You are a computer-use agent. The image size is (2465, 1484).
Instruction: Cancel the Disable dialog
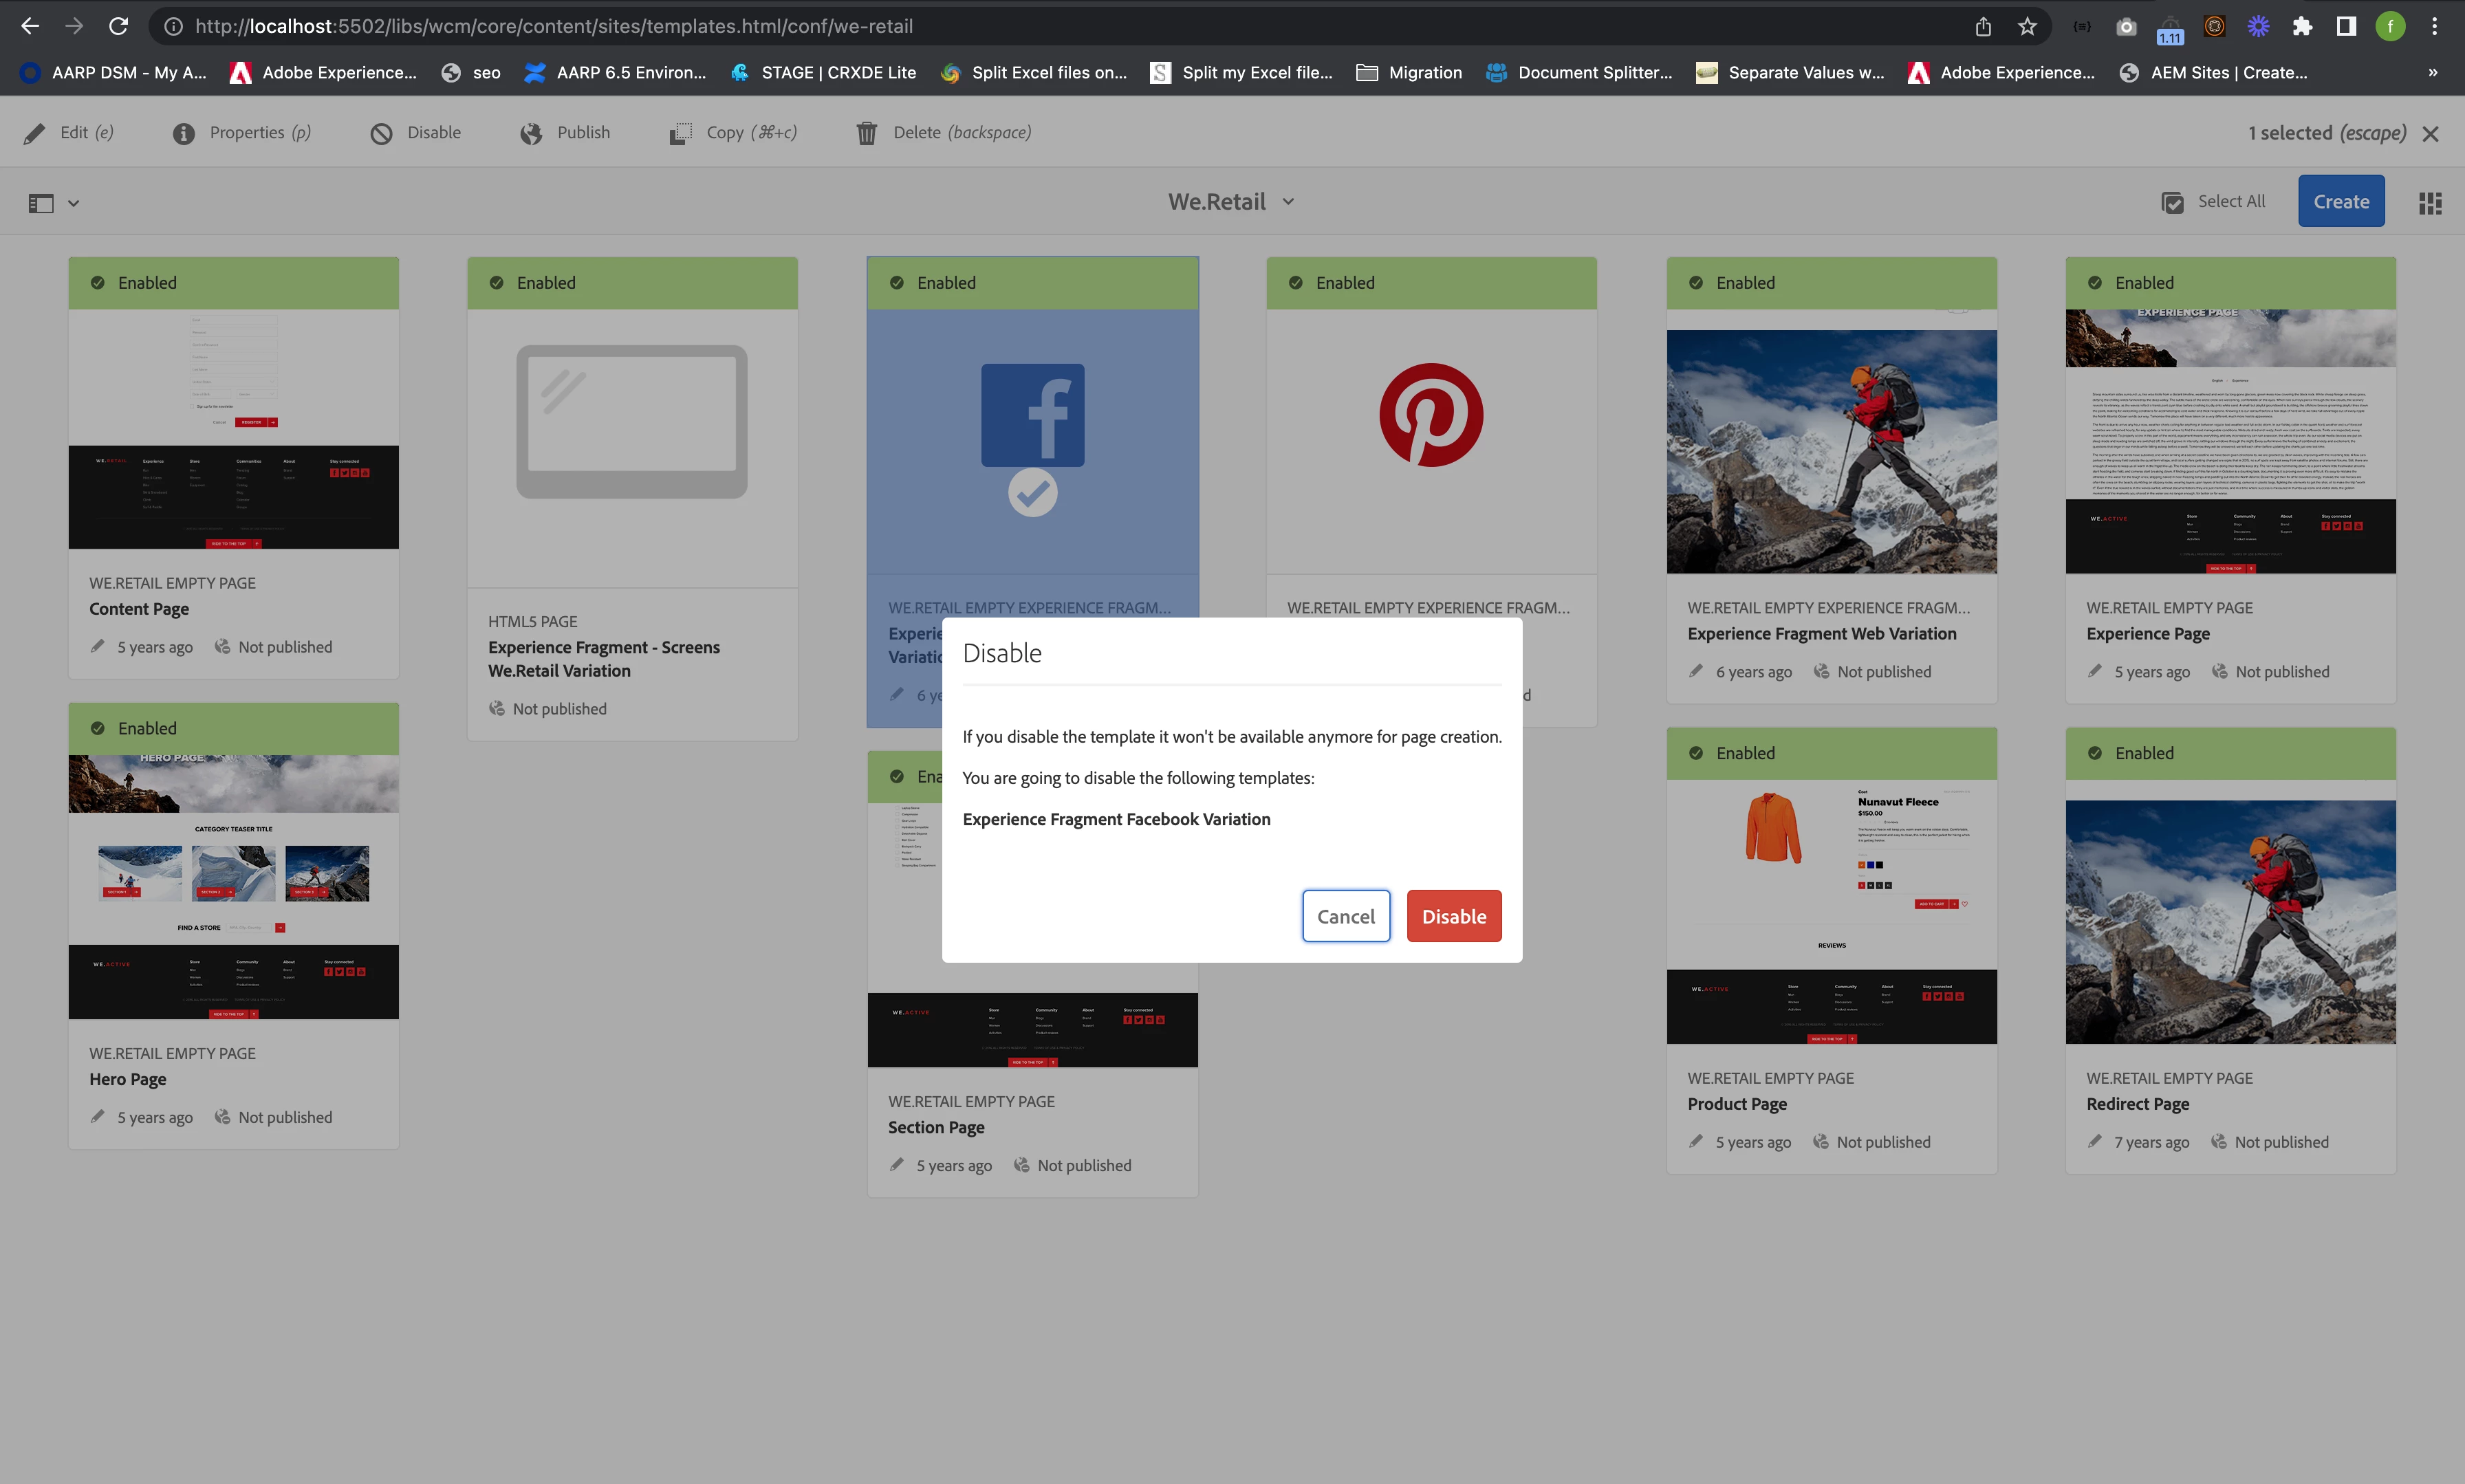click(1345, 916)
